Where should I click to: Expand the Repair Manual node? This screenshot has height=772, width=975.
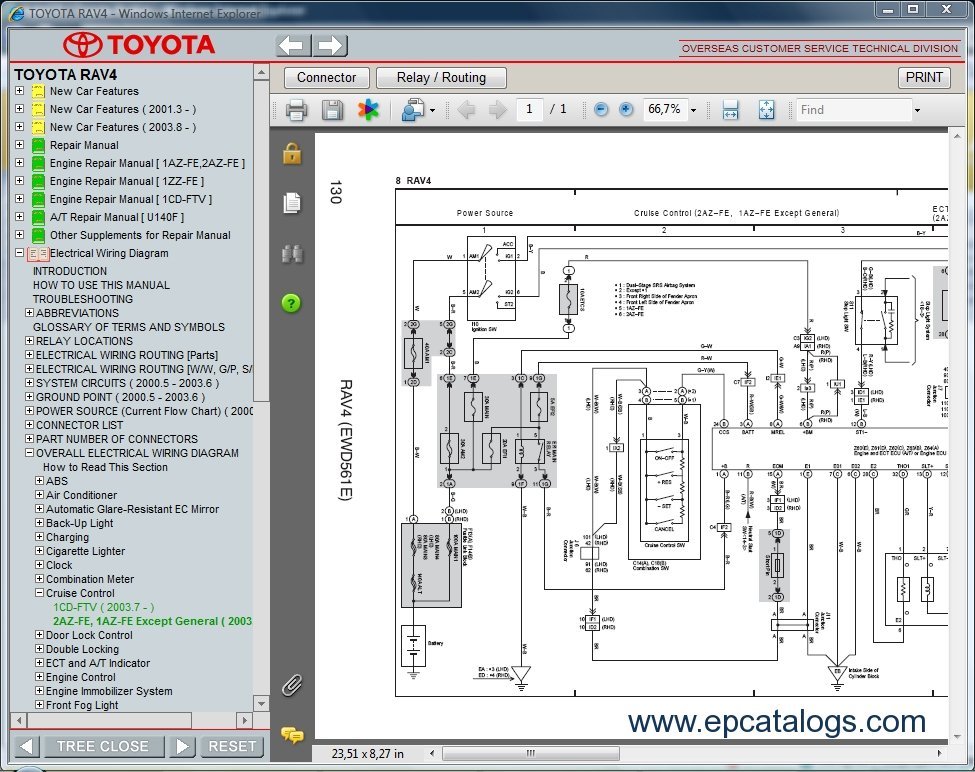(19, 145)
